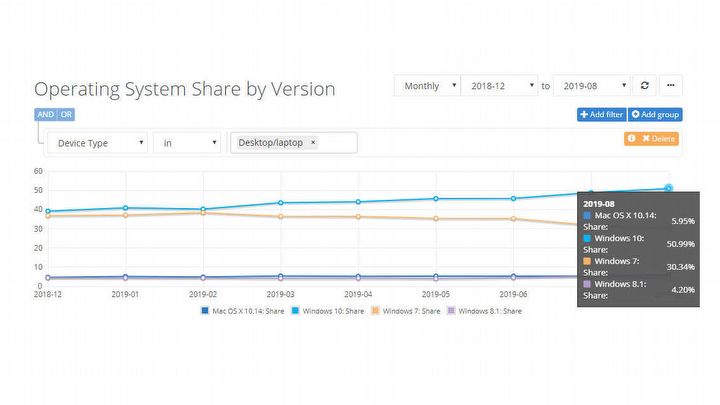The height and width of the screenshot is (405, 720).
Task: Open the 'in' condition dropdown
Action: [x=187, y=143]
